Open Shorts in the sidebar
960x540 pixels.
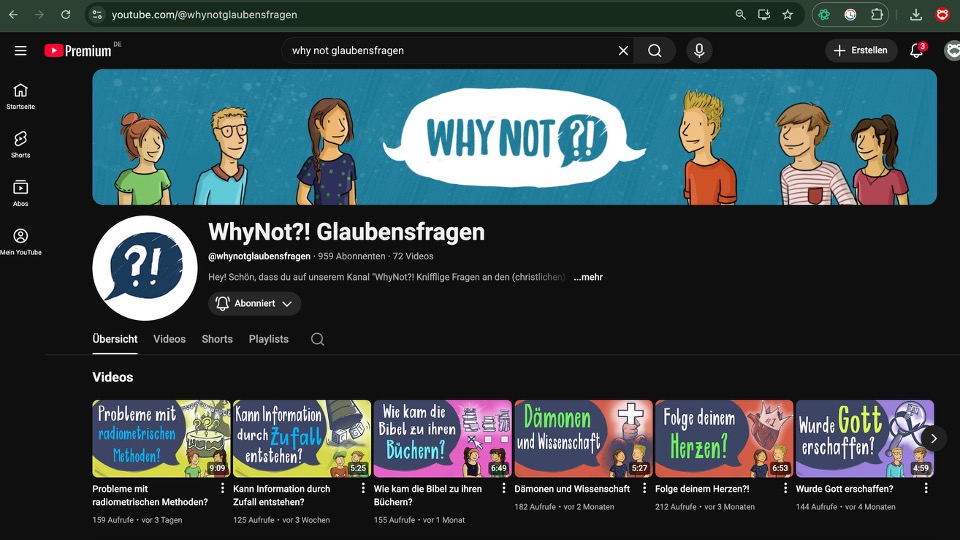tap(20, 144)
